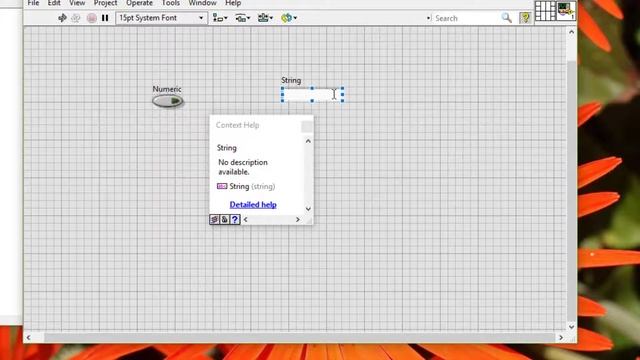Select the Numeric control label
640x360 pixels.
[x=167, y=89]
